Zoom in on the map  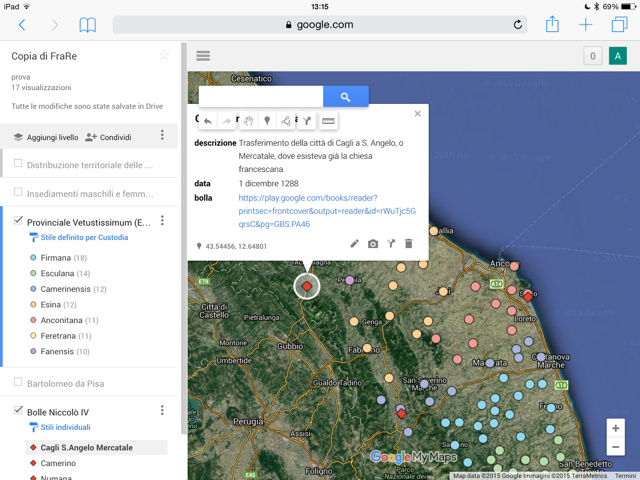click(x=616, y=428)
